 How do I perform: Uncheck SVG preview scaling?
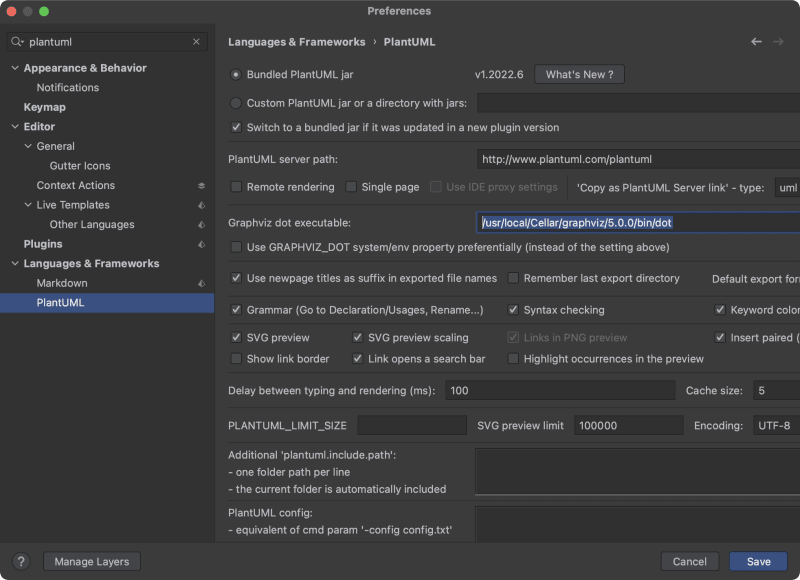tap(358, 337)
